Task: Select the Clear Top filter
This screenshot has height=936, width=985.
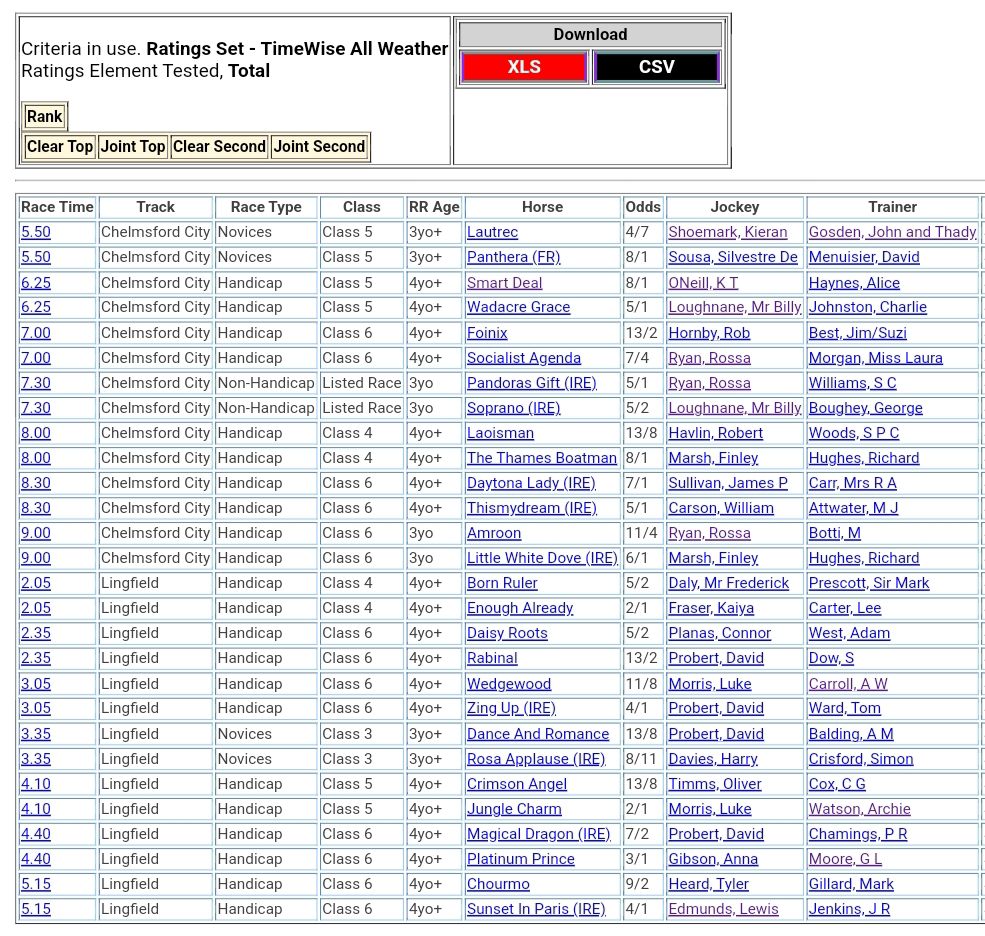Action: (60, 147)
